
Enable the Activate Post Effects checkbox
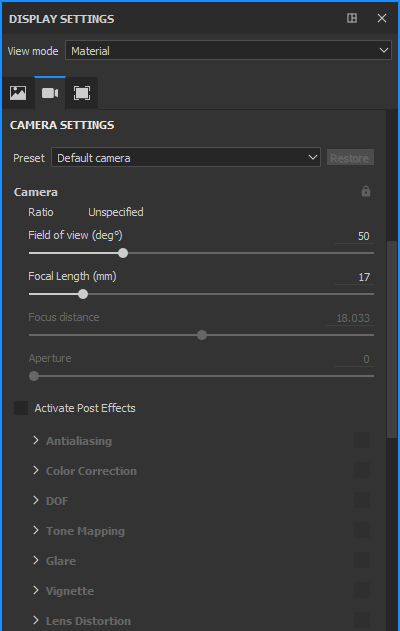click(21, 408)
